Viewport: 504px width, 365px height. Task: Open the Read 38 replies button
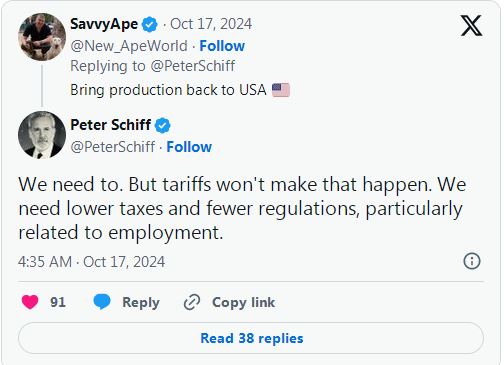tap(251, 338)
